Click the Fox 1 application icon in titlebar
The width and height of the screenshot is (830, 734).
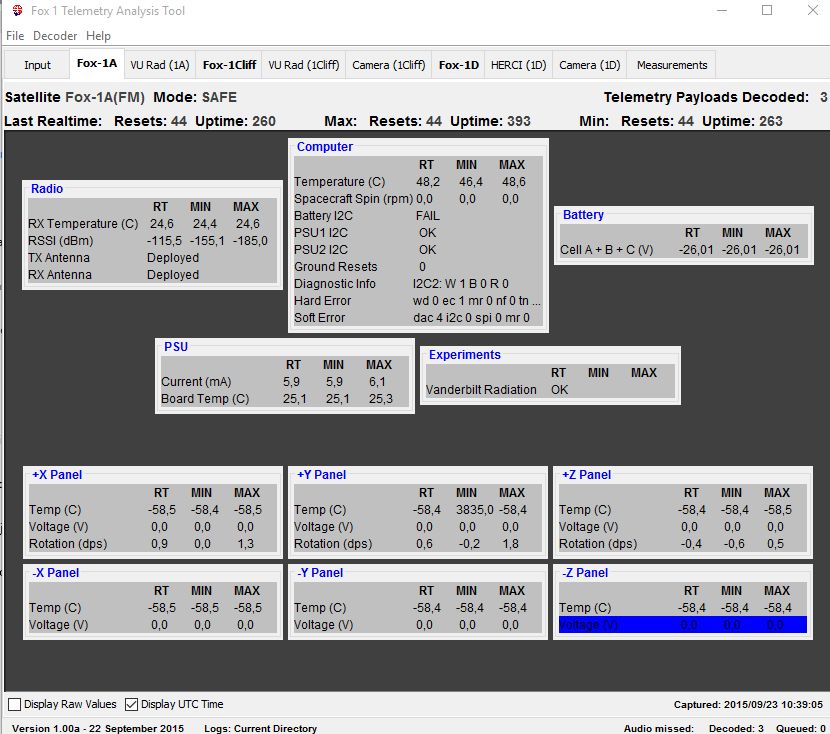[x=12, y=11]
